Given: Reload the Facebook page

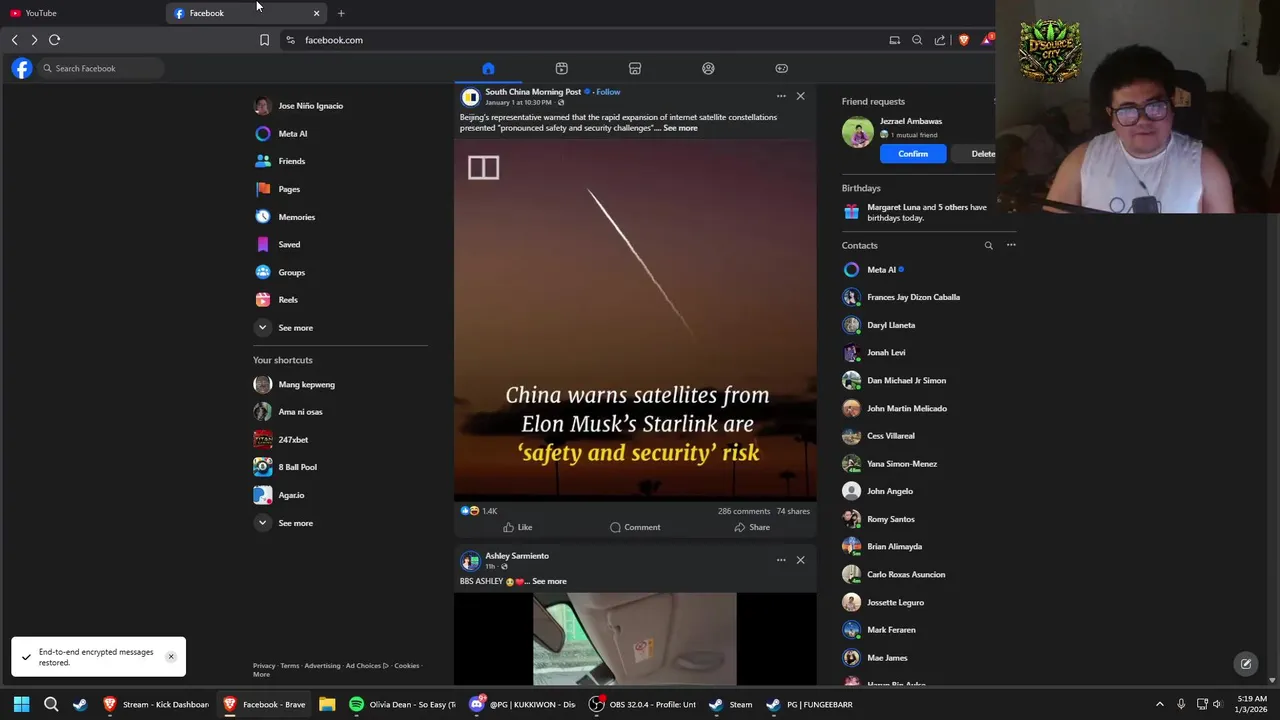Looking at the screenshot, I should click(55, 40).
